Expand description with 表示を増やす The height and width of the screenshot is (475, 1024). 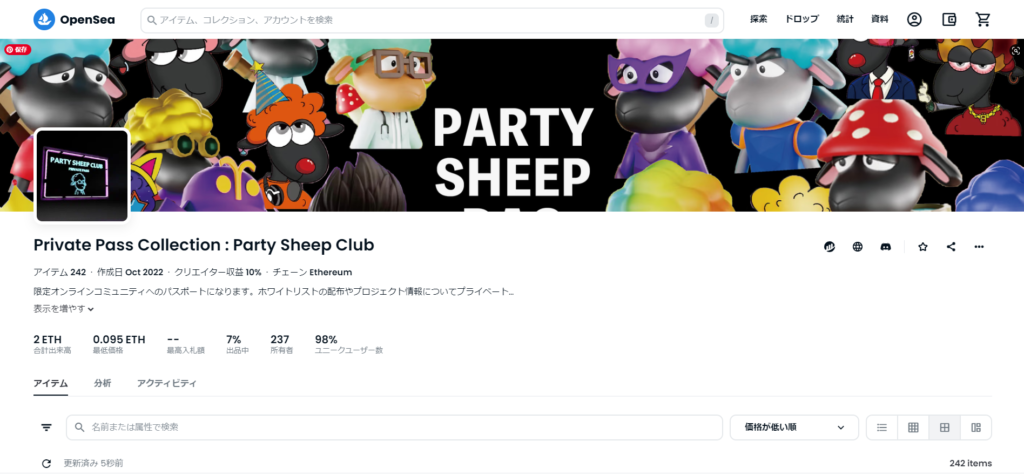[63, 309]
